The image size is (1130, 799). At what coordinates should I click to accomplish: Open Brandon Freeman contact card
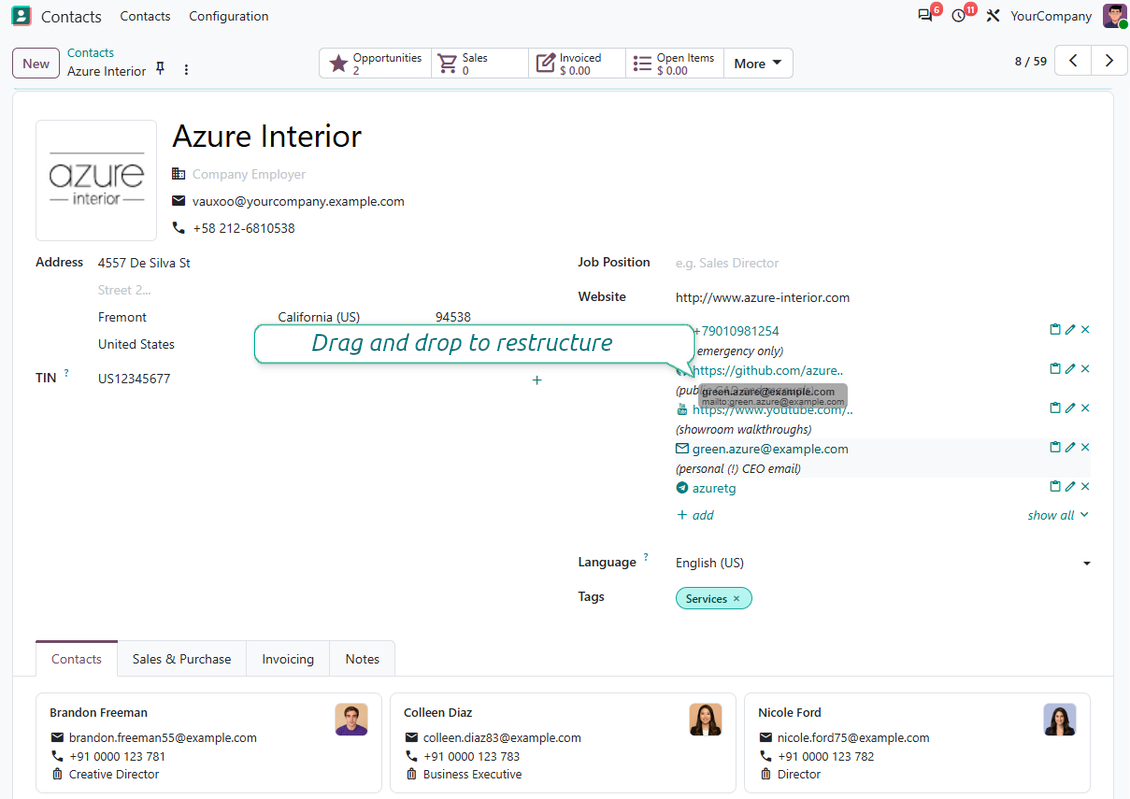tap(209, 743)
